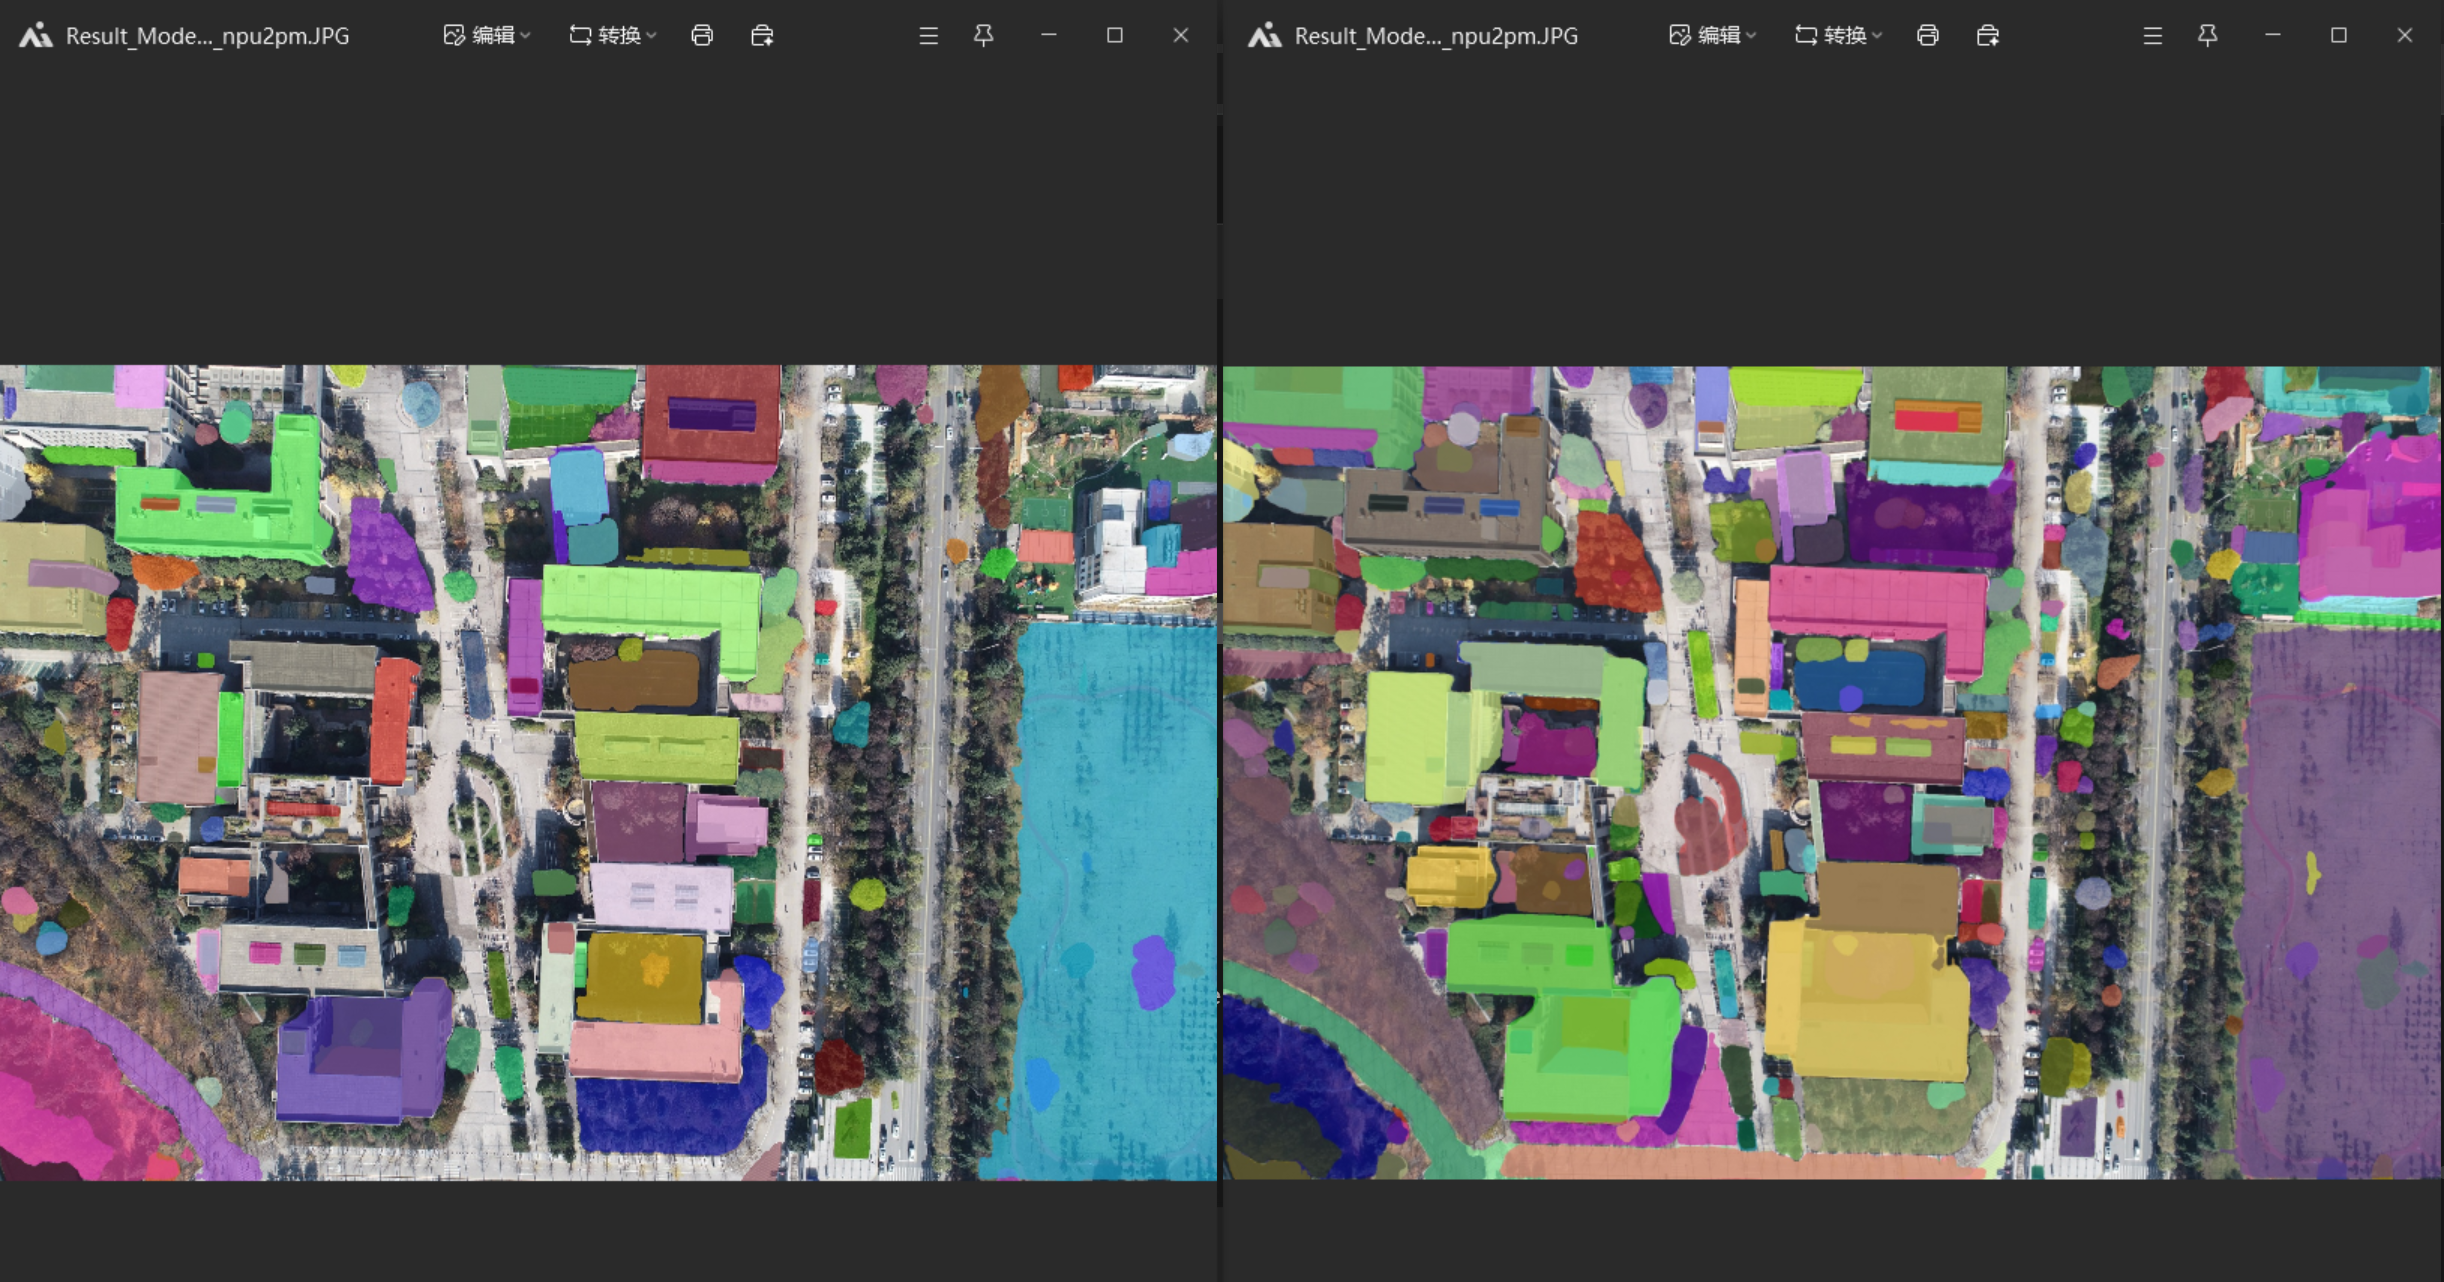The width and height of the screenshot is (2444, 1282).
Task: Expand the 转换 dropdown in left window
Action: (x=613, y=36)
